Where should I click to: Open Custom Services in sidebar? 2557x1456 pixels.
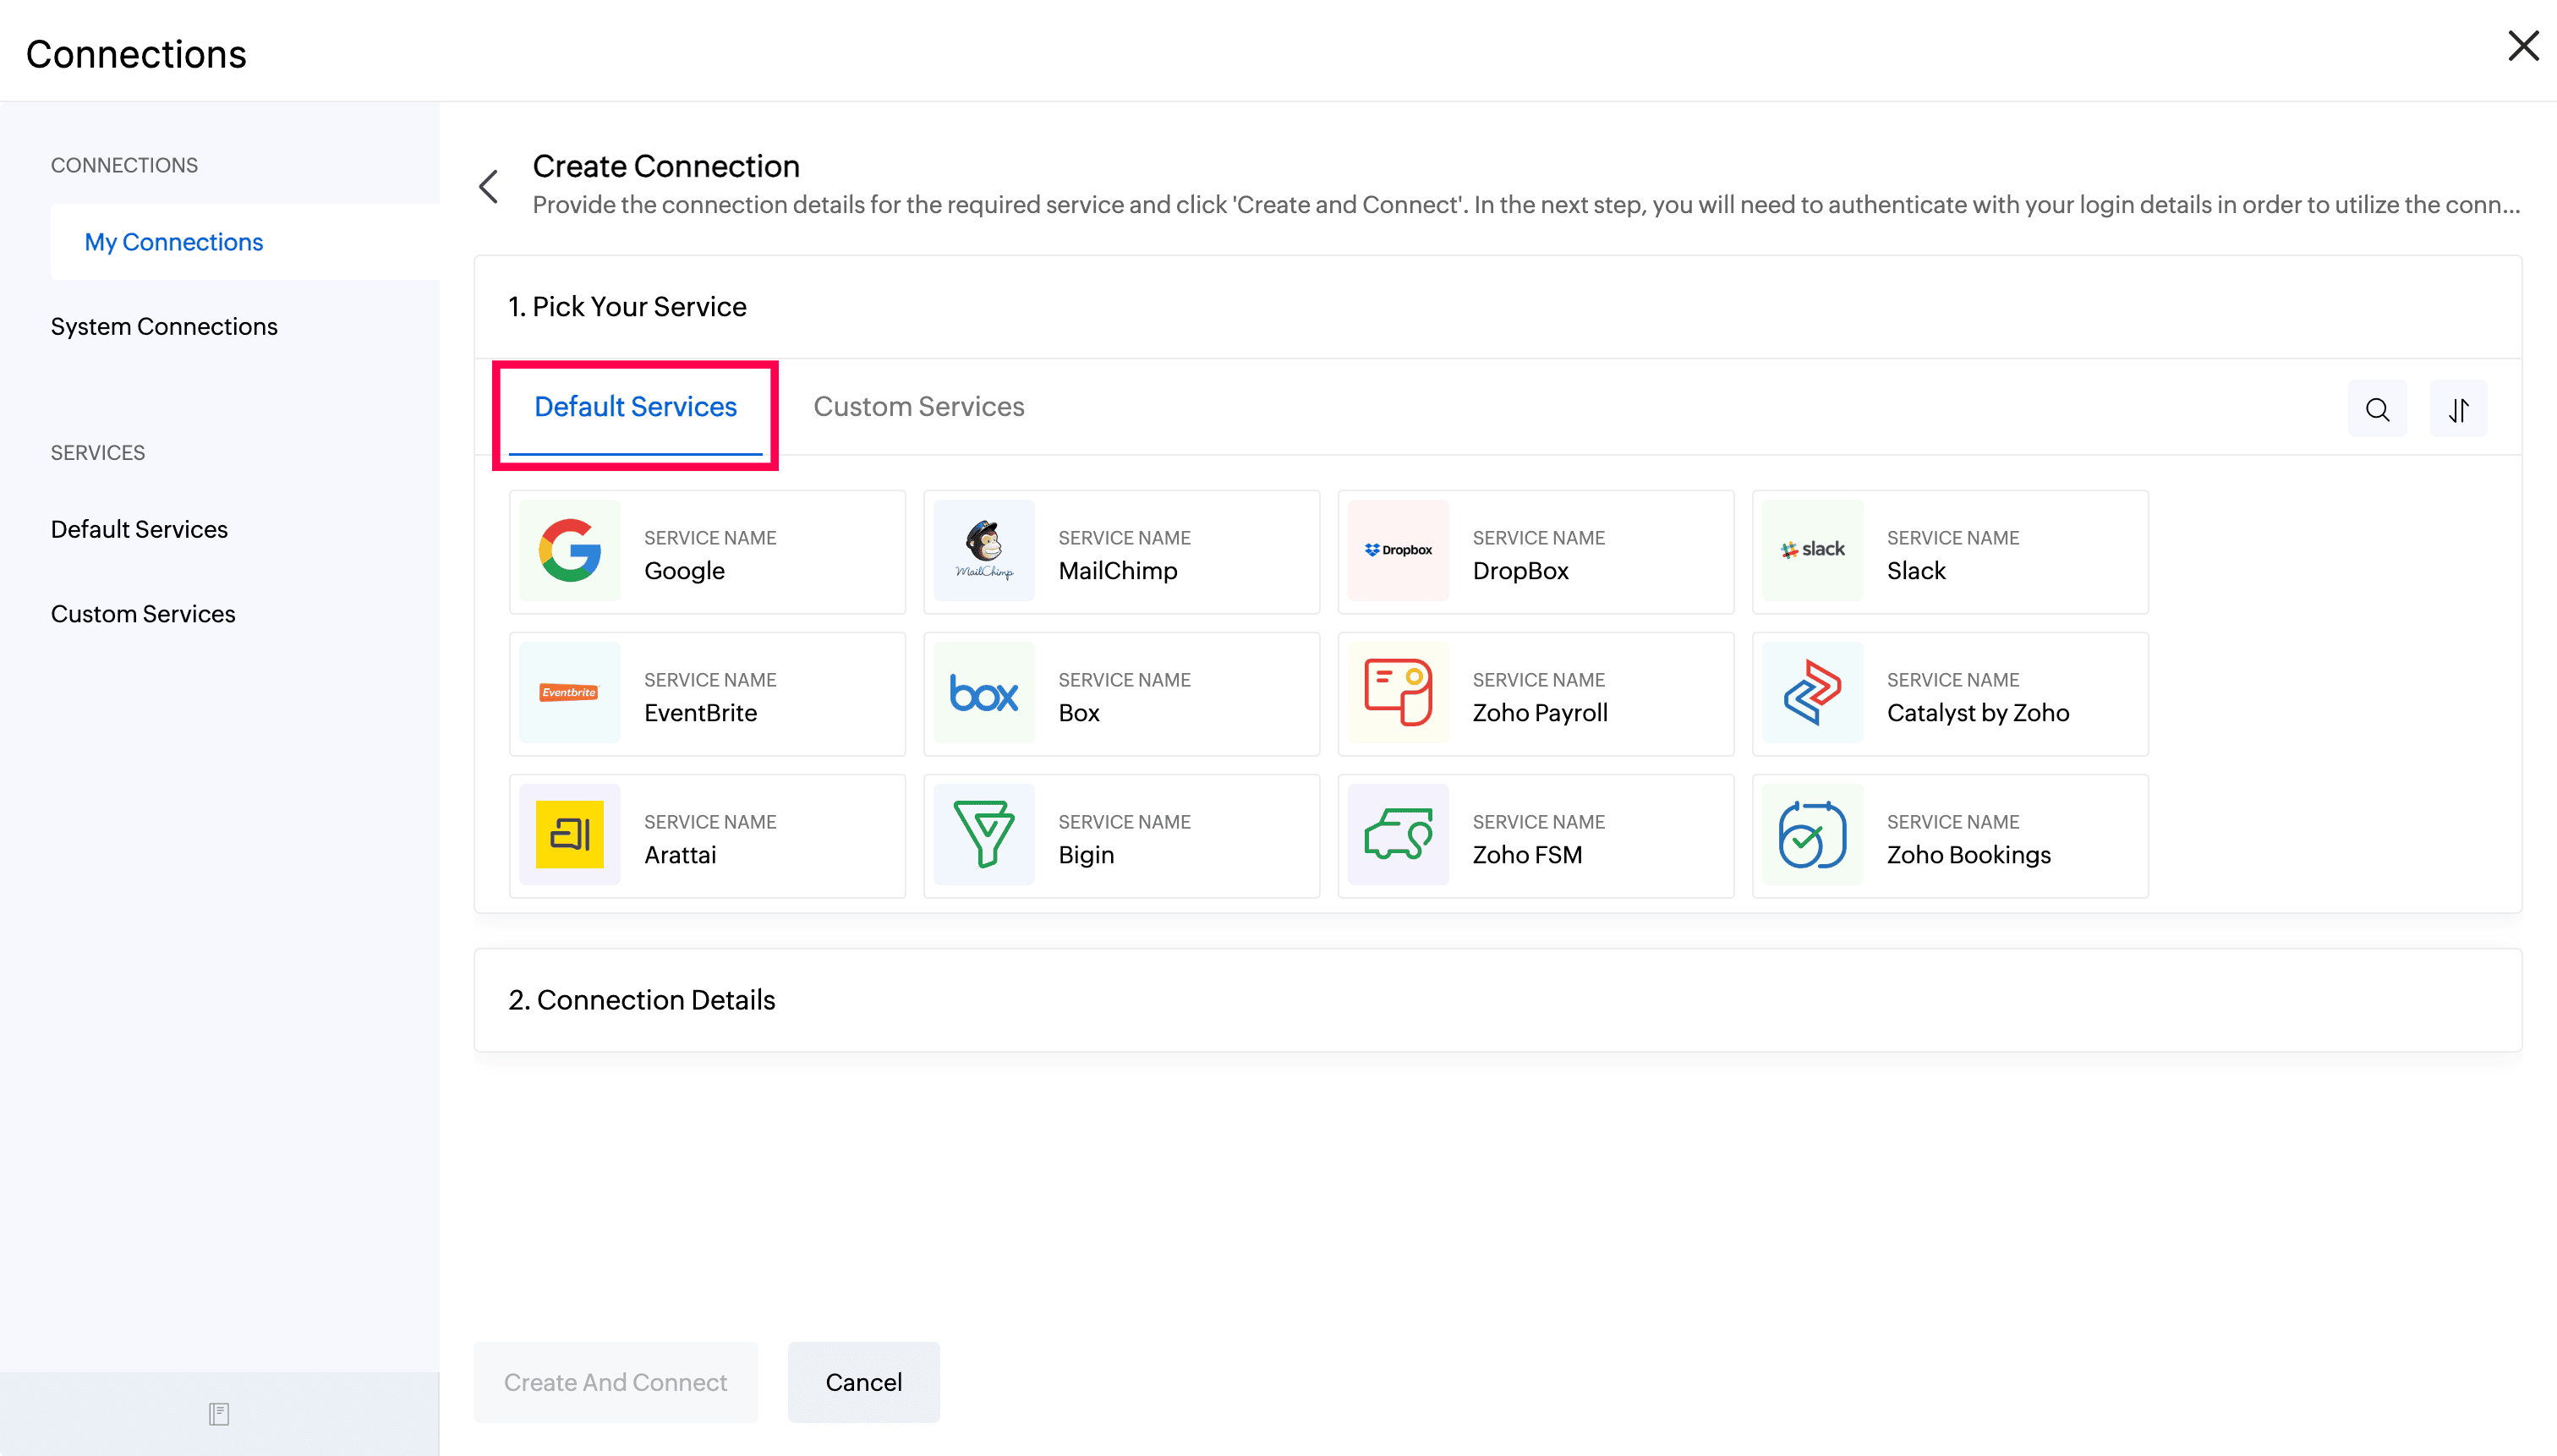pyautogui.click(x=143, y=614)
